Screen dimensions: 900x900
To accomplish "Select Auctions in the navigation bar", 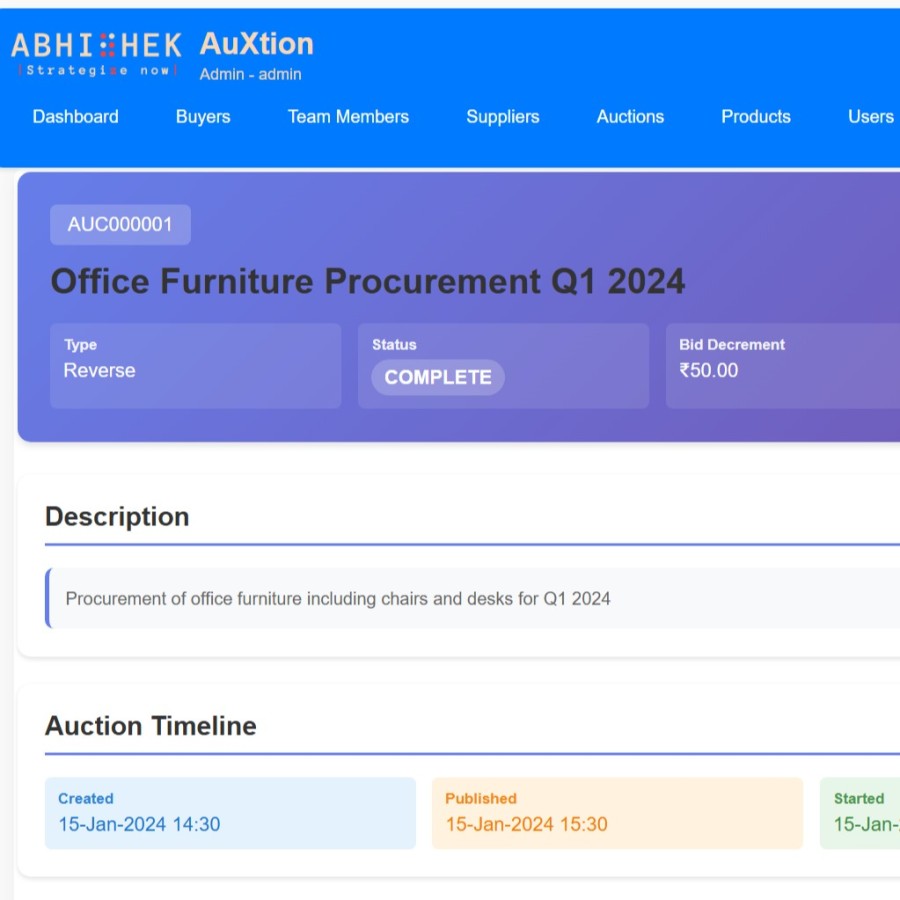I will tap(630, 117).
